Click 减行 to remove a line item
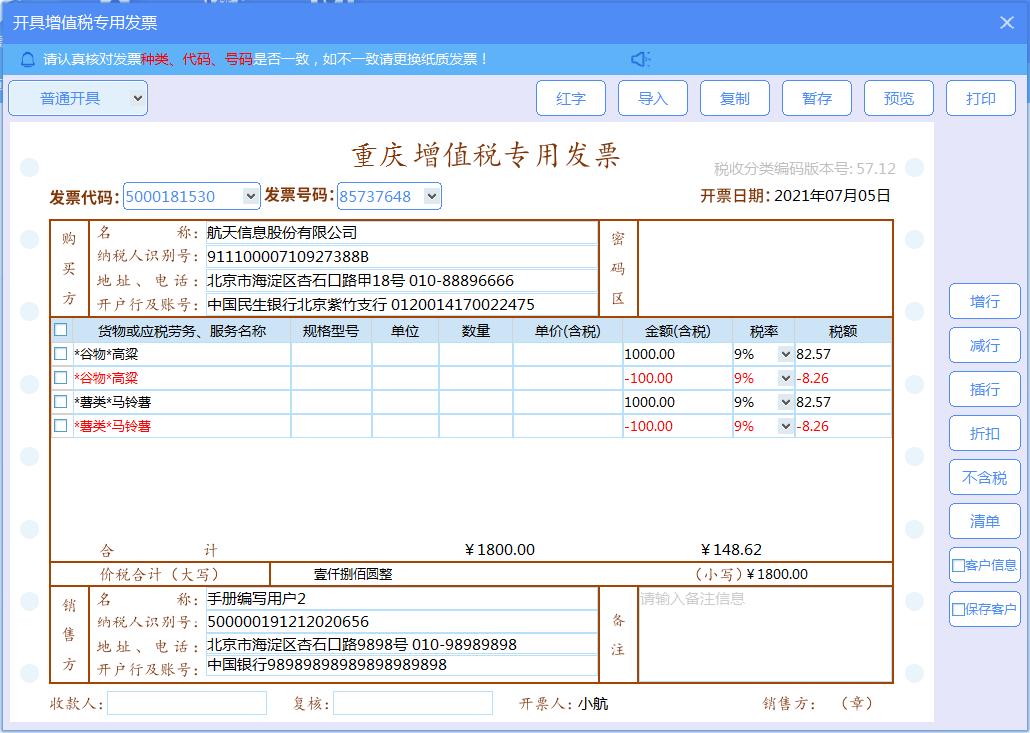The image size is (1030, 733). (984, 345)
